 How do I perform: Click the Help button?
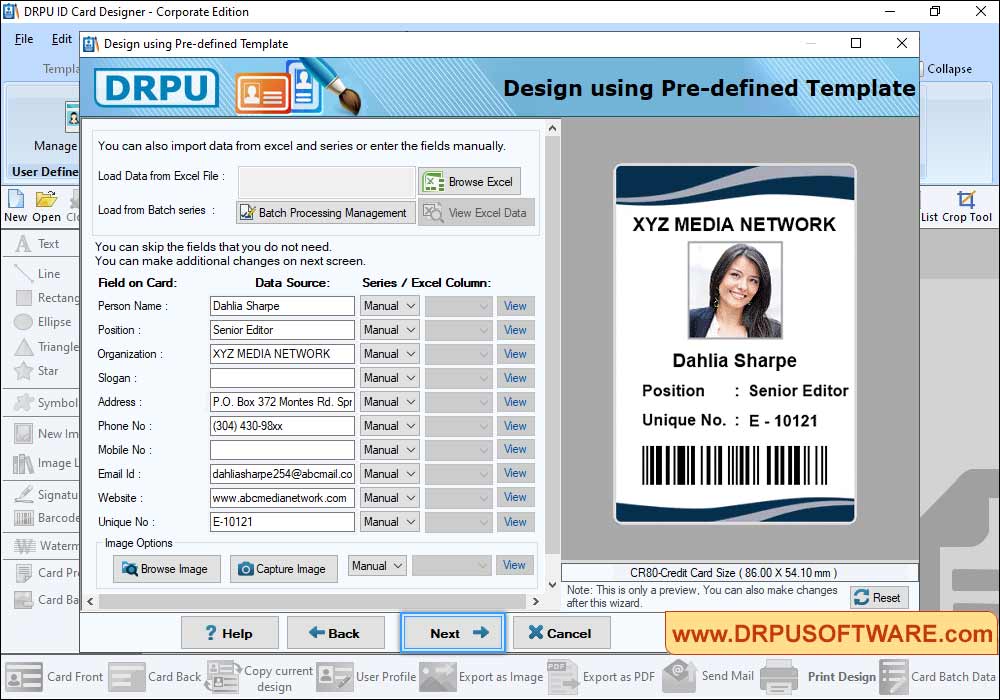(230, 633)
